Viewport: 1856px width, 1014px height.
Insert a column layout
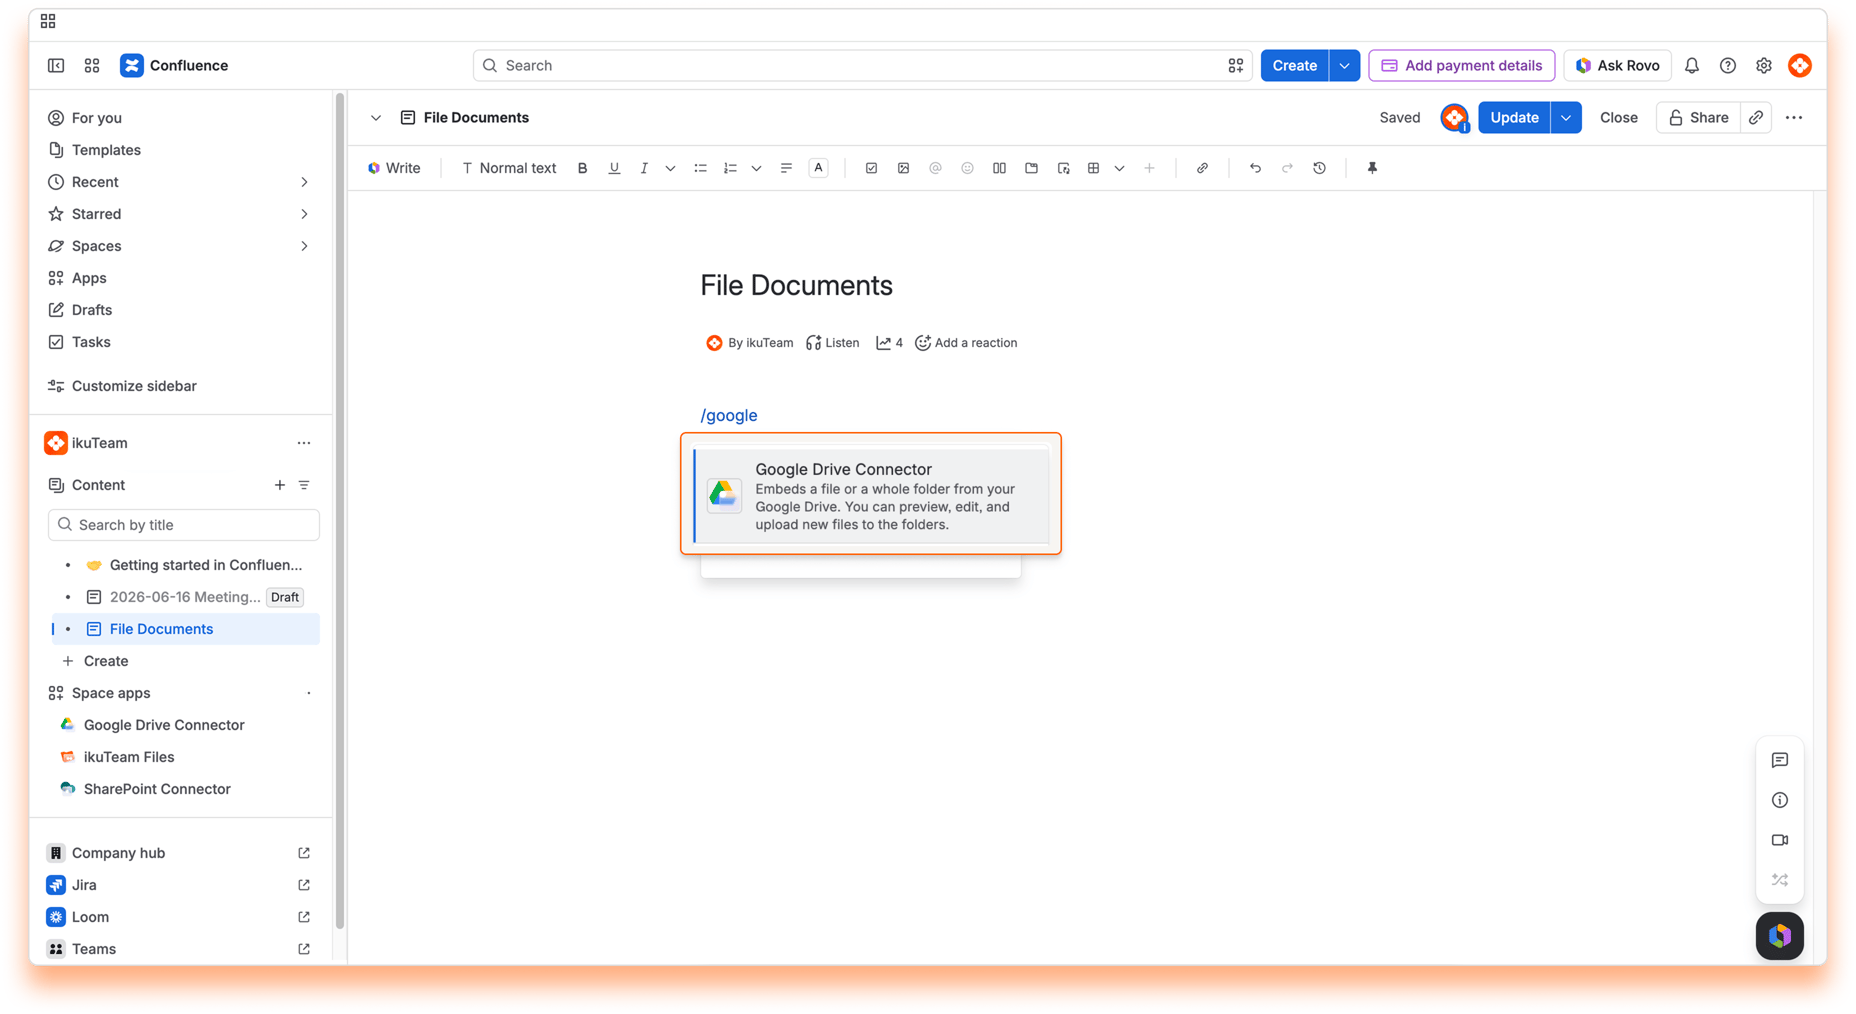pyautogui.click(x=999, y=168)
